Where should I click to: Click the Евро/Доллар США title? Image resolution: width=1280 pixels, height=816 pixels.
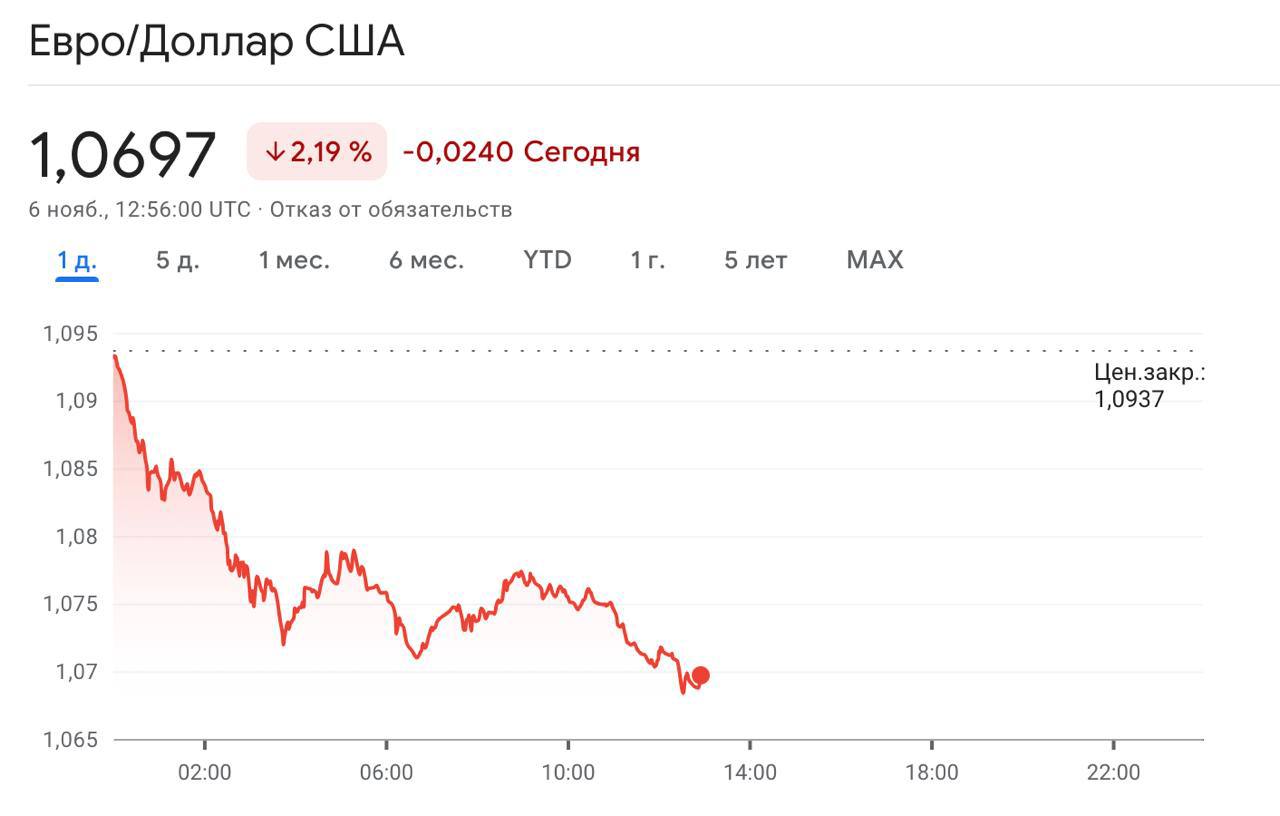217,43
